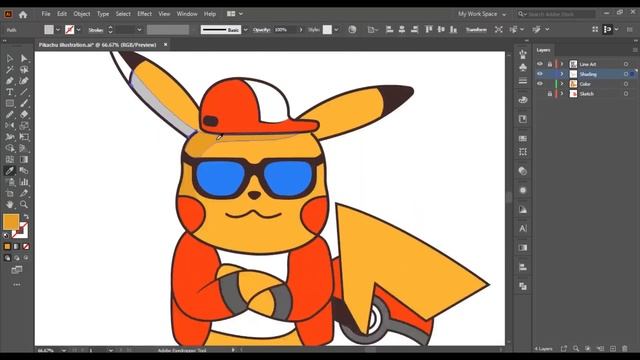The width and height of the screenshot is (640, 360).
Task: Open the Graphic Style dropdown arrow
Action: 336,29
